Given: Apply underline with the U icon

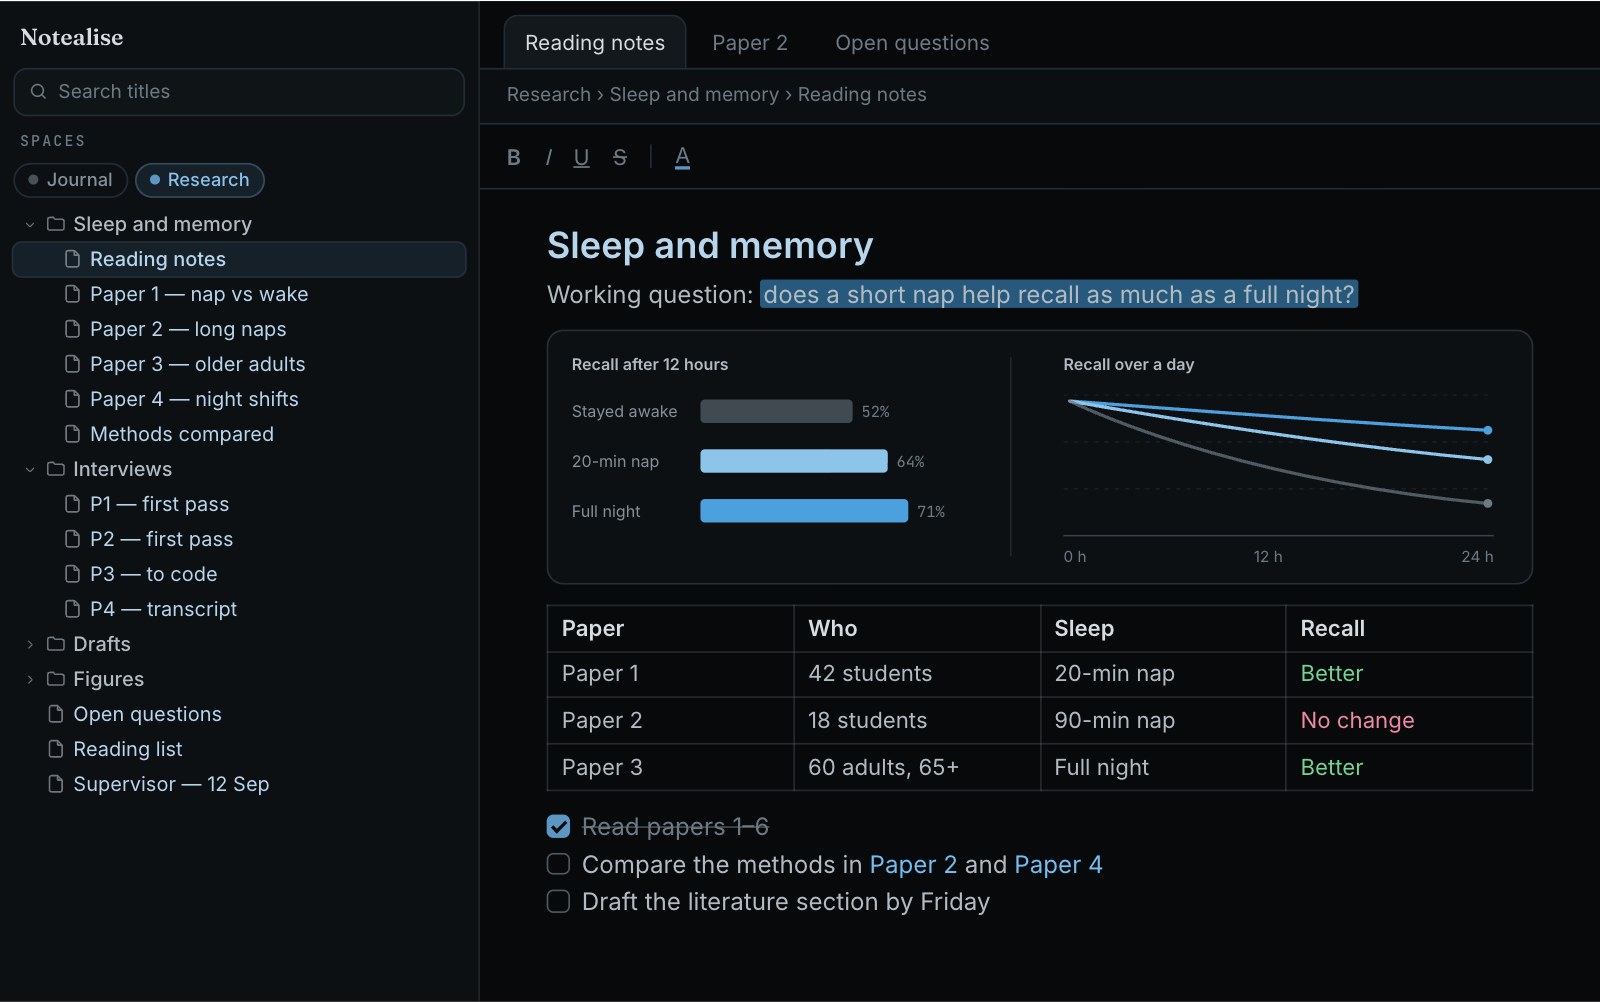Looking at the screenshot, I should (x=581, y=157).
